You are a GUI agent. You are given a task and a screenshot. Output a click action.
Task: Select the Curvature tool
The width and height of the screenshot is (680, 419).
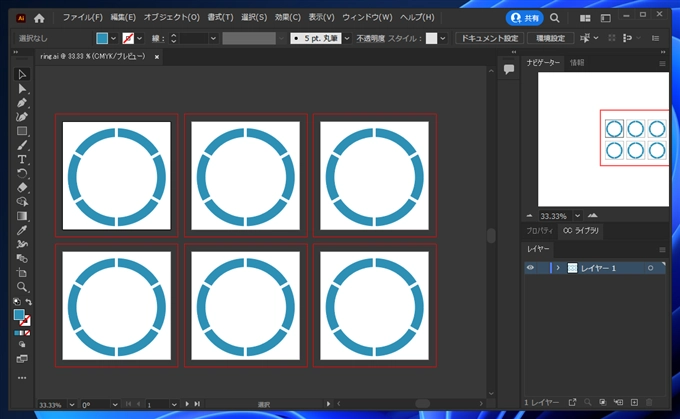[x=22, y=117]
